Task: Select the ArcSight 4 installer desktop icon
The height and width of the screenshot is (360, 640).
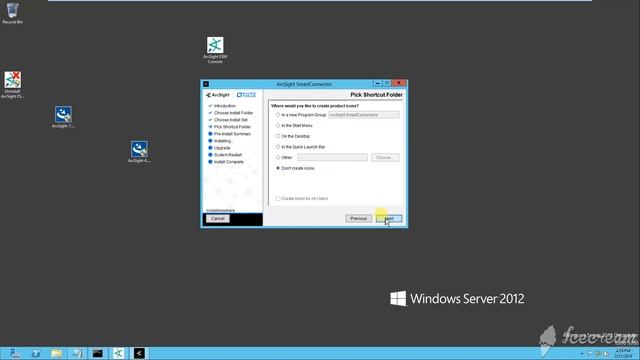Action: pos(139,152)
